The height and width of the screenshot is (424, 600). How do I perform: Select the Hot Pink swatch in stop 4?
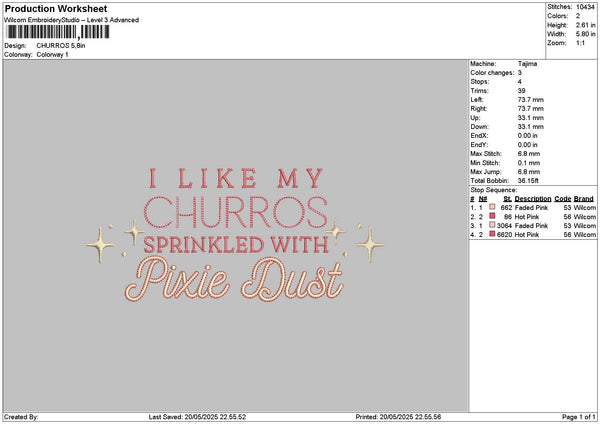tap(493, 234)
